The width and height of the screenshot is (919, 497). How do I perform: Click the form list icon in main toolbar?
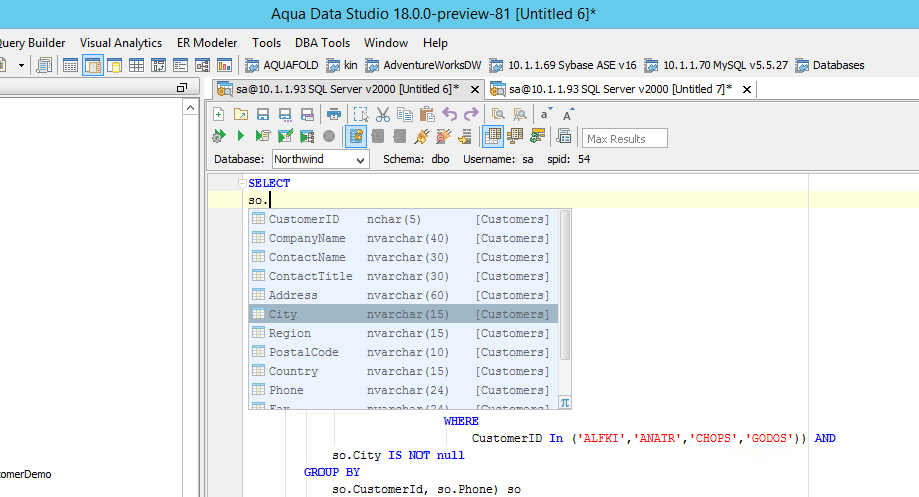coord(181,65)
